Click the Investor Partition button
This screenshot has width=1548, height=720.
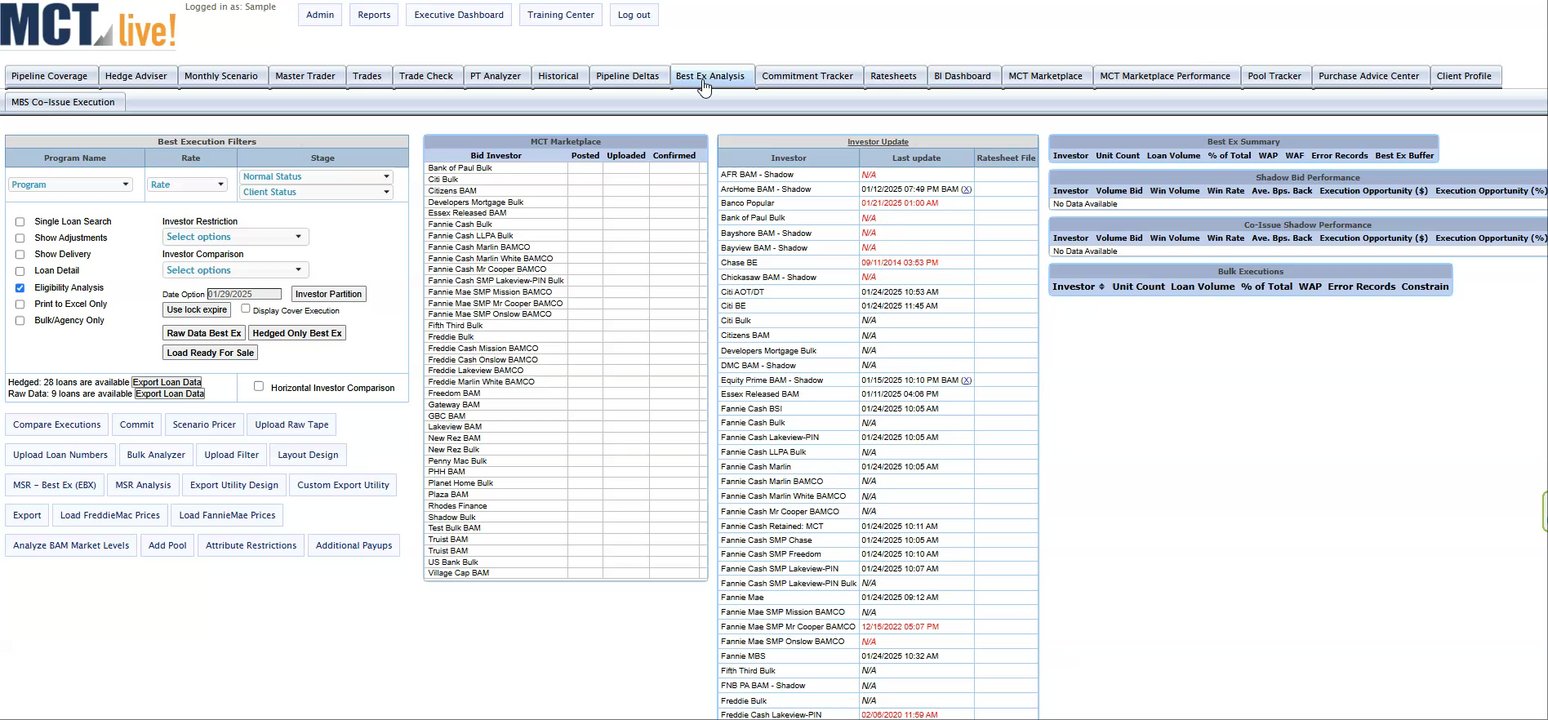[329, 294]
